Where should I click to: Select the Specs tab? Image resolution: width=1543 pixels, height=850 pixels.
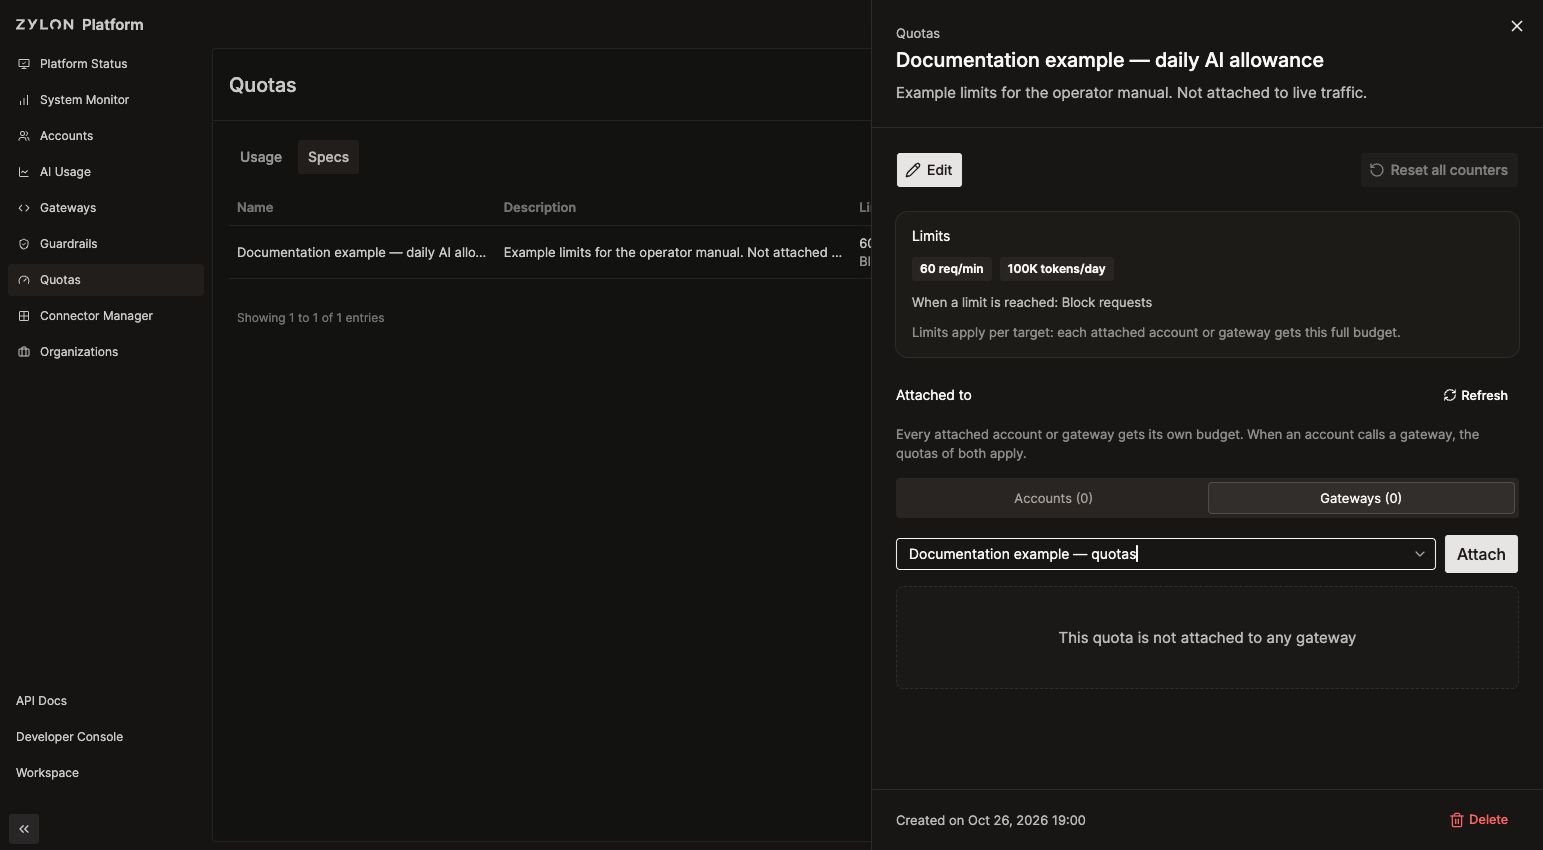328,157
